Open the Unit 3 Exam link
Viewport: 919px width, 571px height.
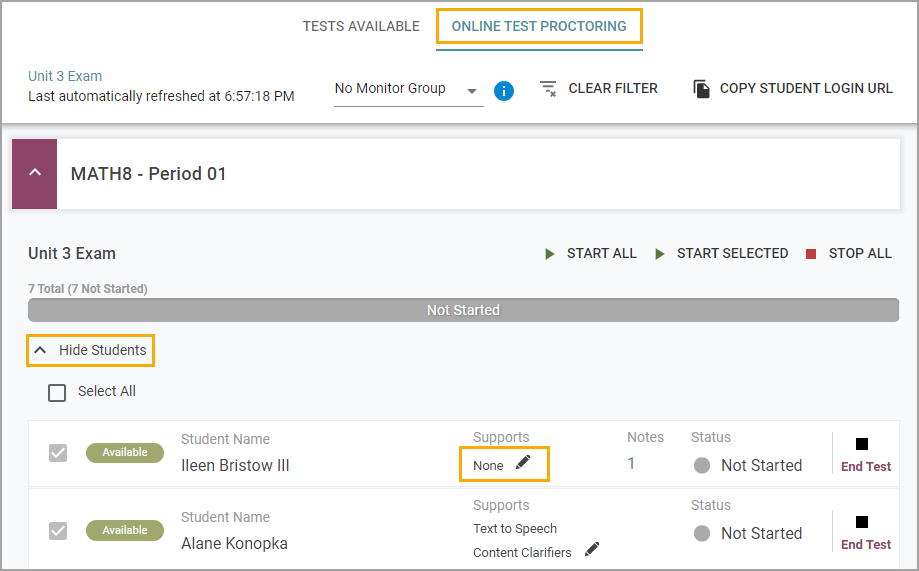(x=65, y=76)
